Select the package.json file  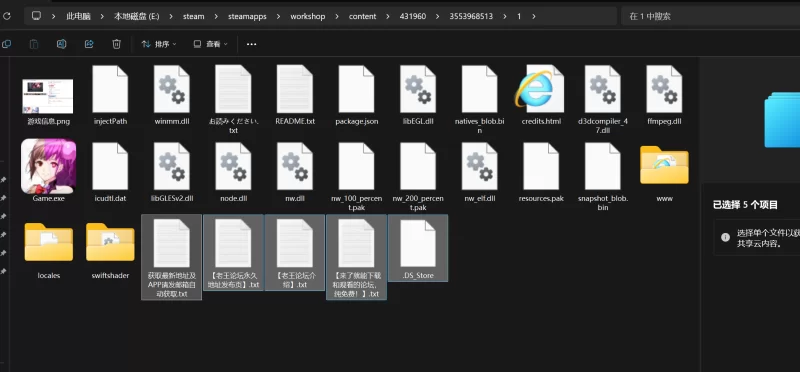pos(357,96)
